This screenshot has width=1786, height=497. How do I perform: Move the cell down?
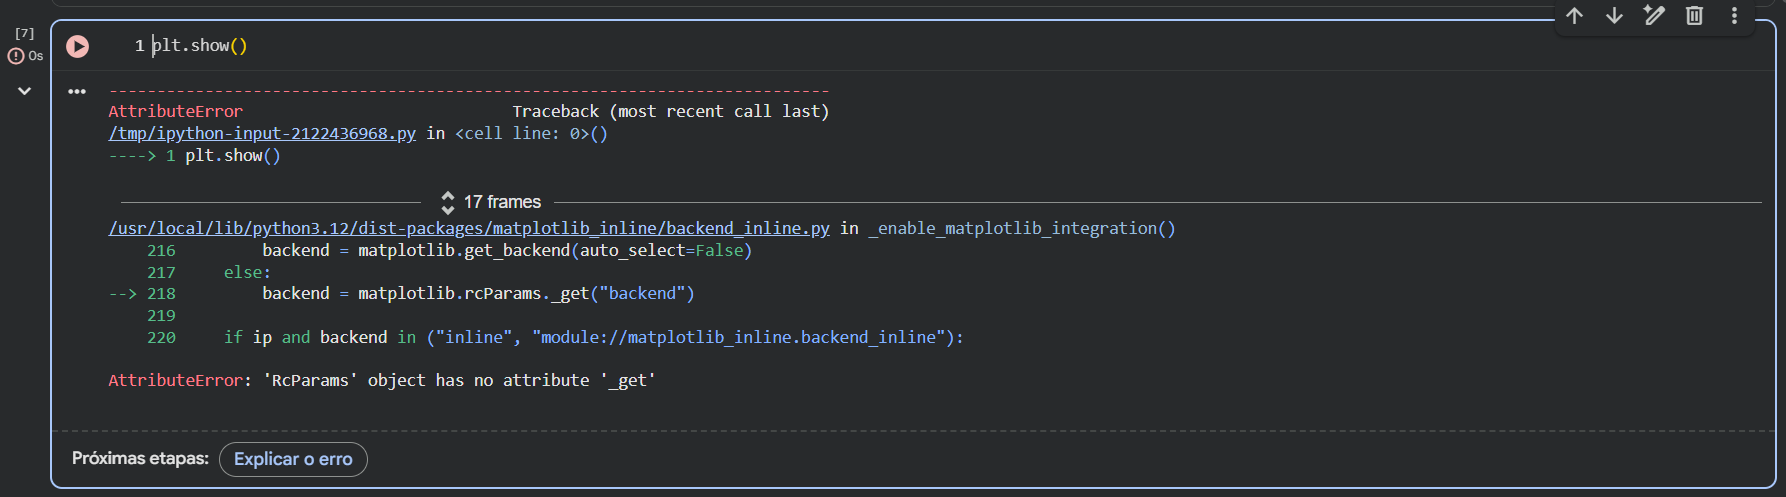pyautogui.click(x=1614, y=16)
